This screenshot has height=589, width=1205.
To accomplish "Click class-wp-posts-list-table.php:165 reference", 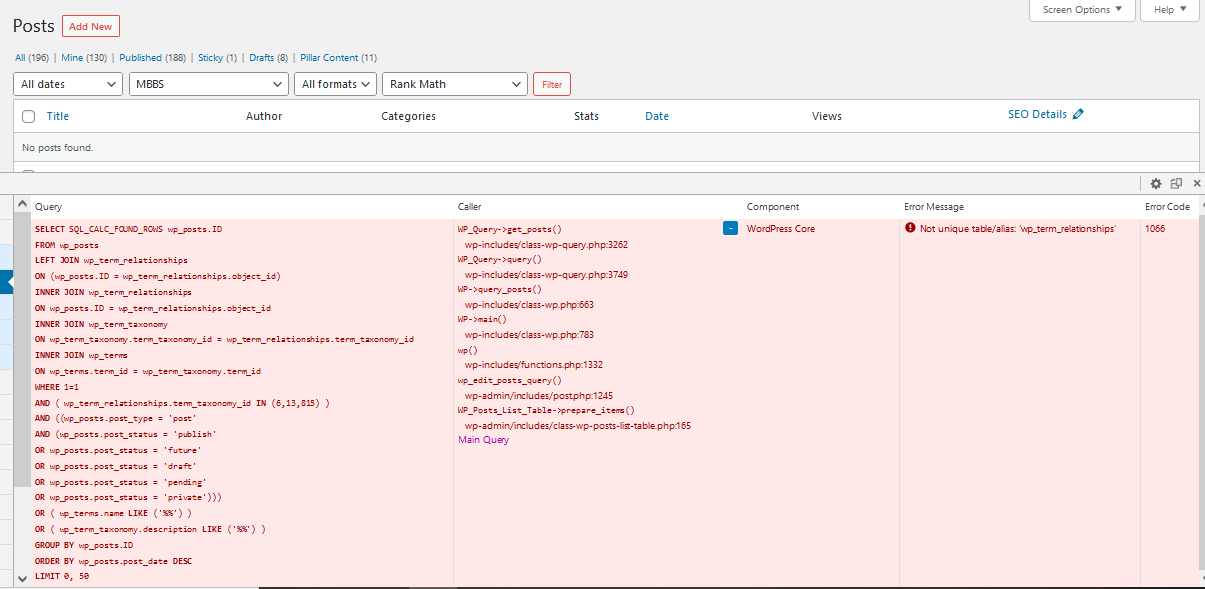I will pos(578,425).
